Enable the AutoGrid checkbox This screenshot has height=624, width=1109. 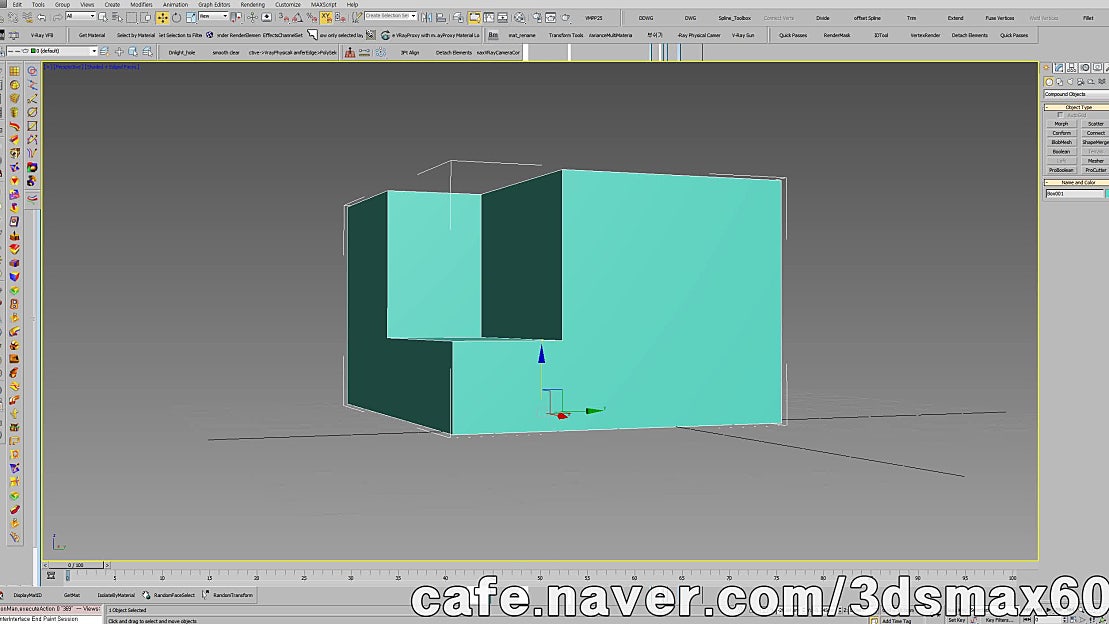tap(1061, 115)
